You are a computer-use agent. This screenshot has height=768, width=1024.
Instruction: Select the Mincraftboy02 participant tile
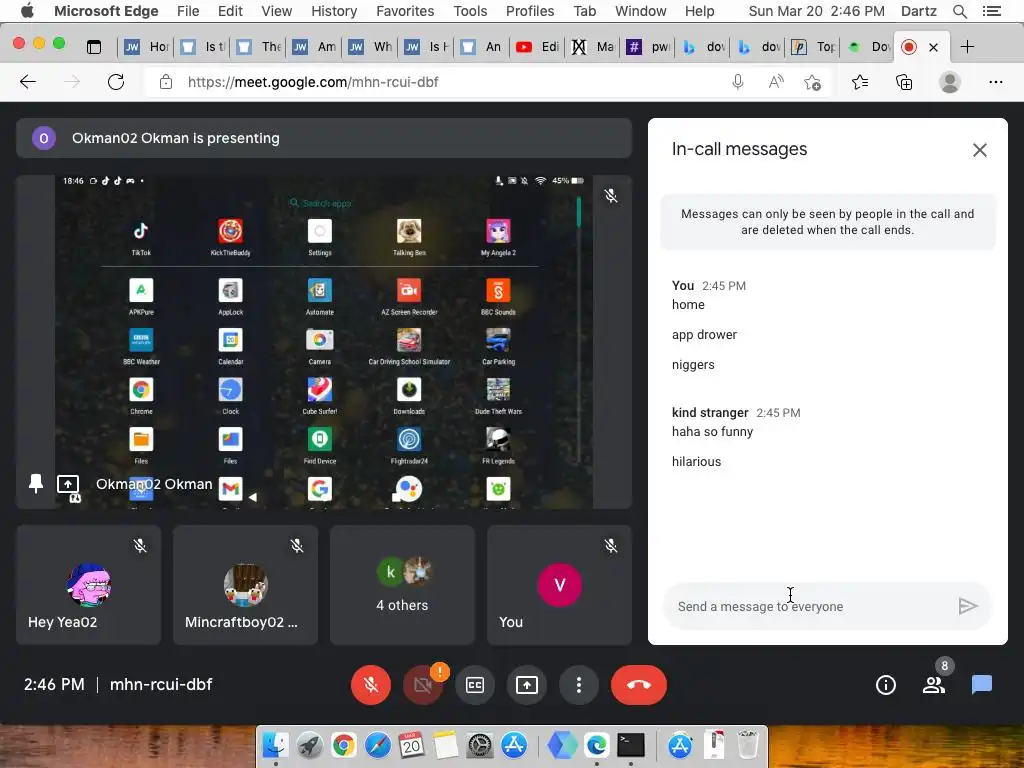(246, 584)
